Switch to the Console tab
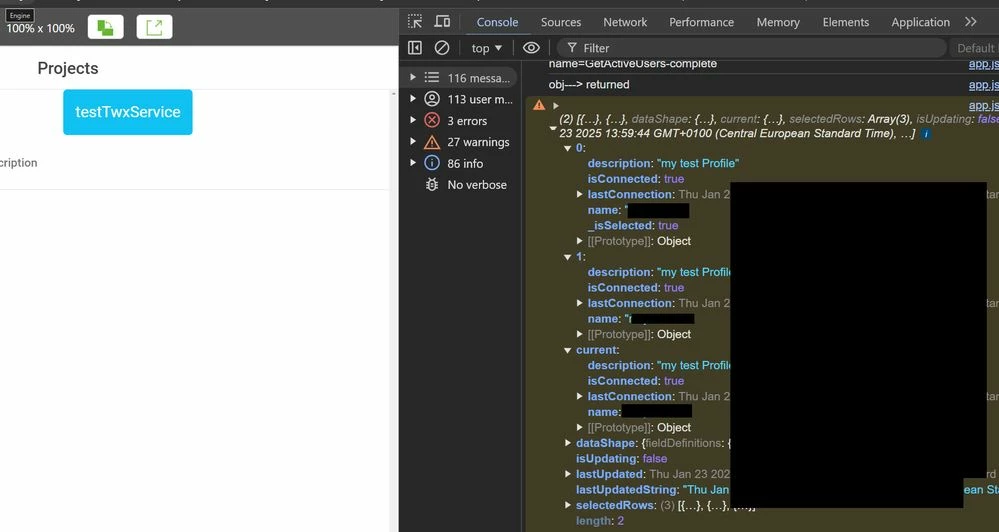Image resolution: width=999 pixels, height=532 pixels. tap(497, 22)
